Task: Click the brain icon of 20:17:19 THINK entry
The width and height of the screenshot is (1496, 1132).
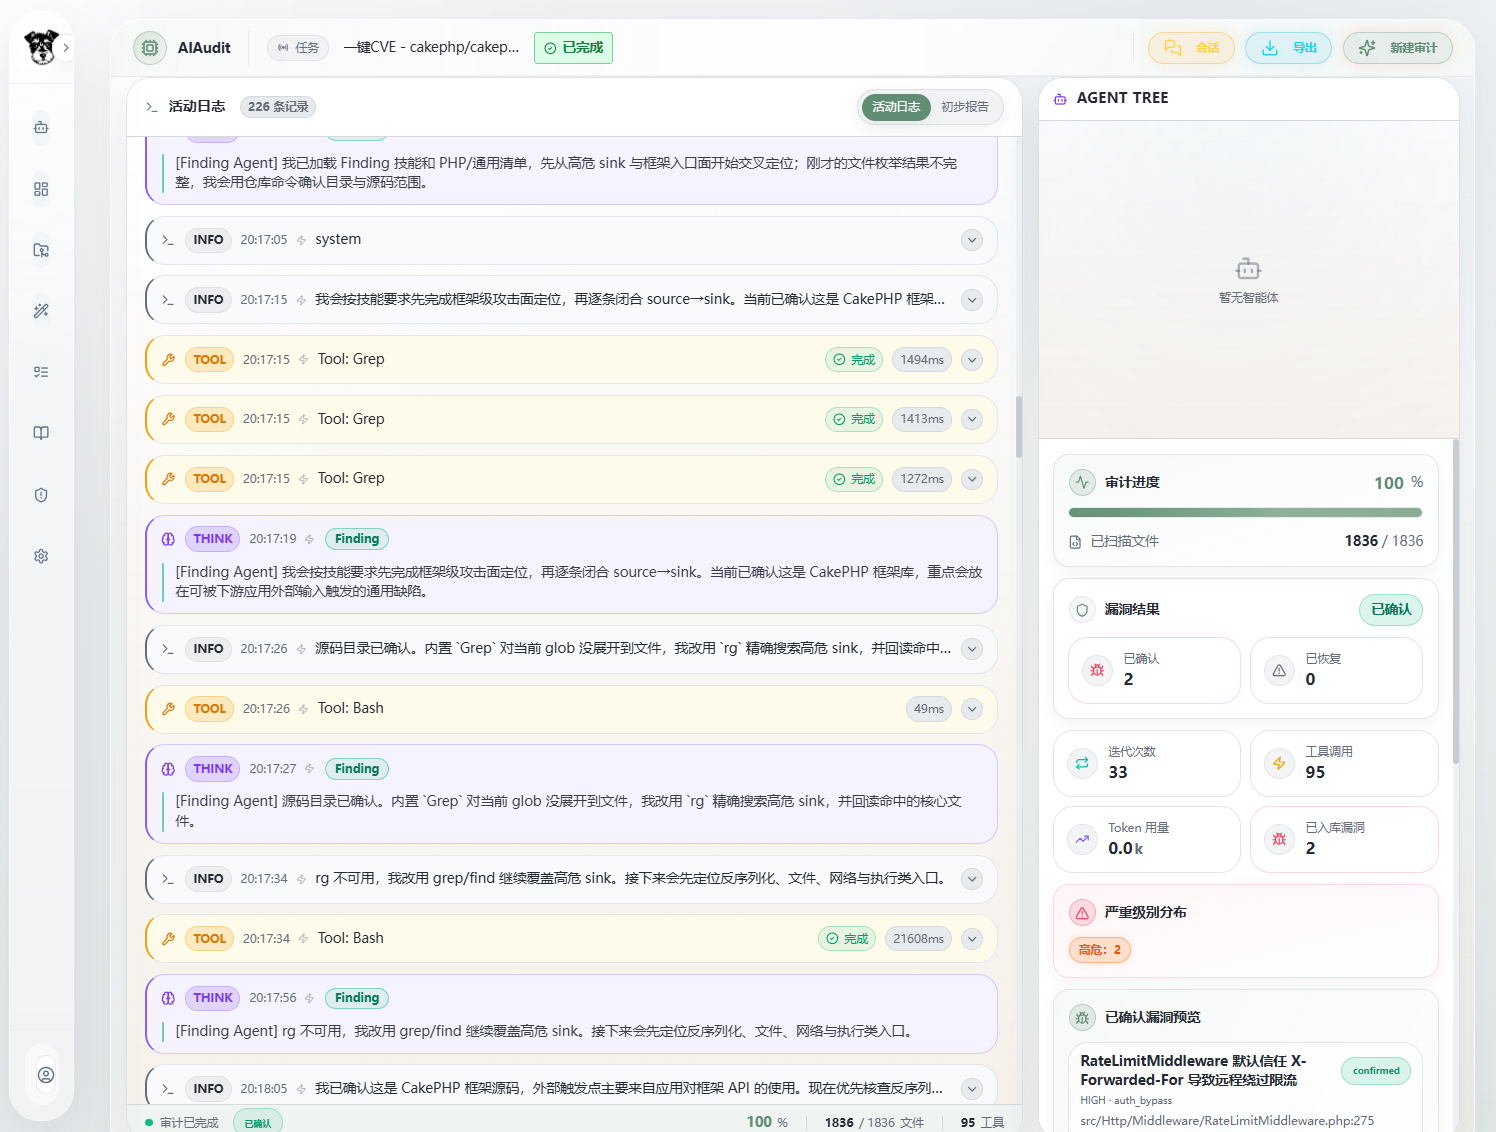Action: click(x=168, y=539)
